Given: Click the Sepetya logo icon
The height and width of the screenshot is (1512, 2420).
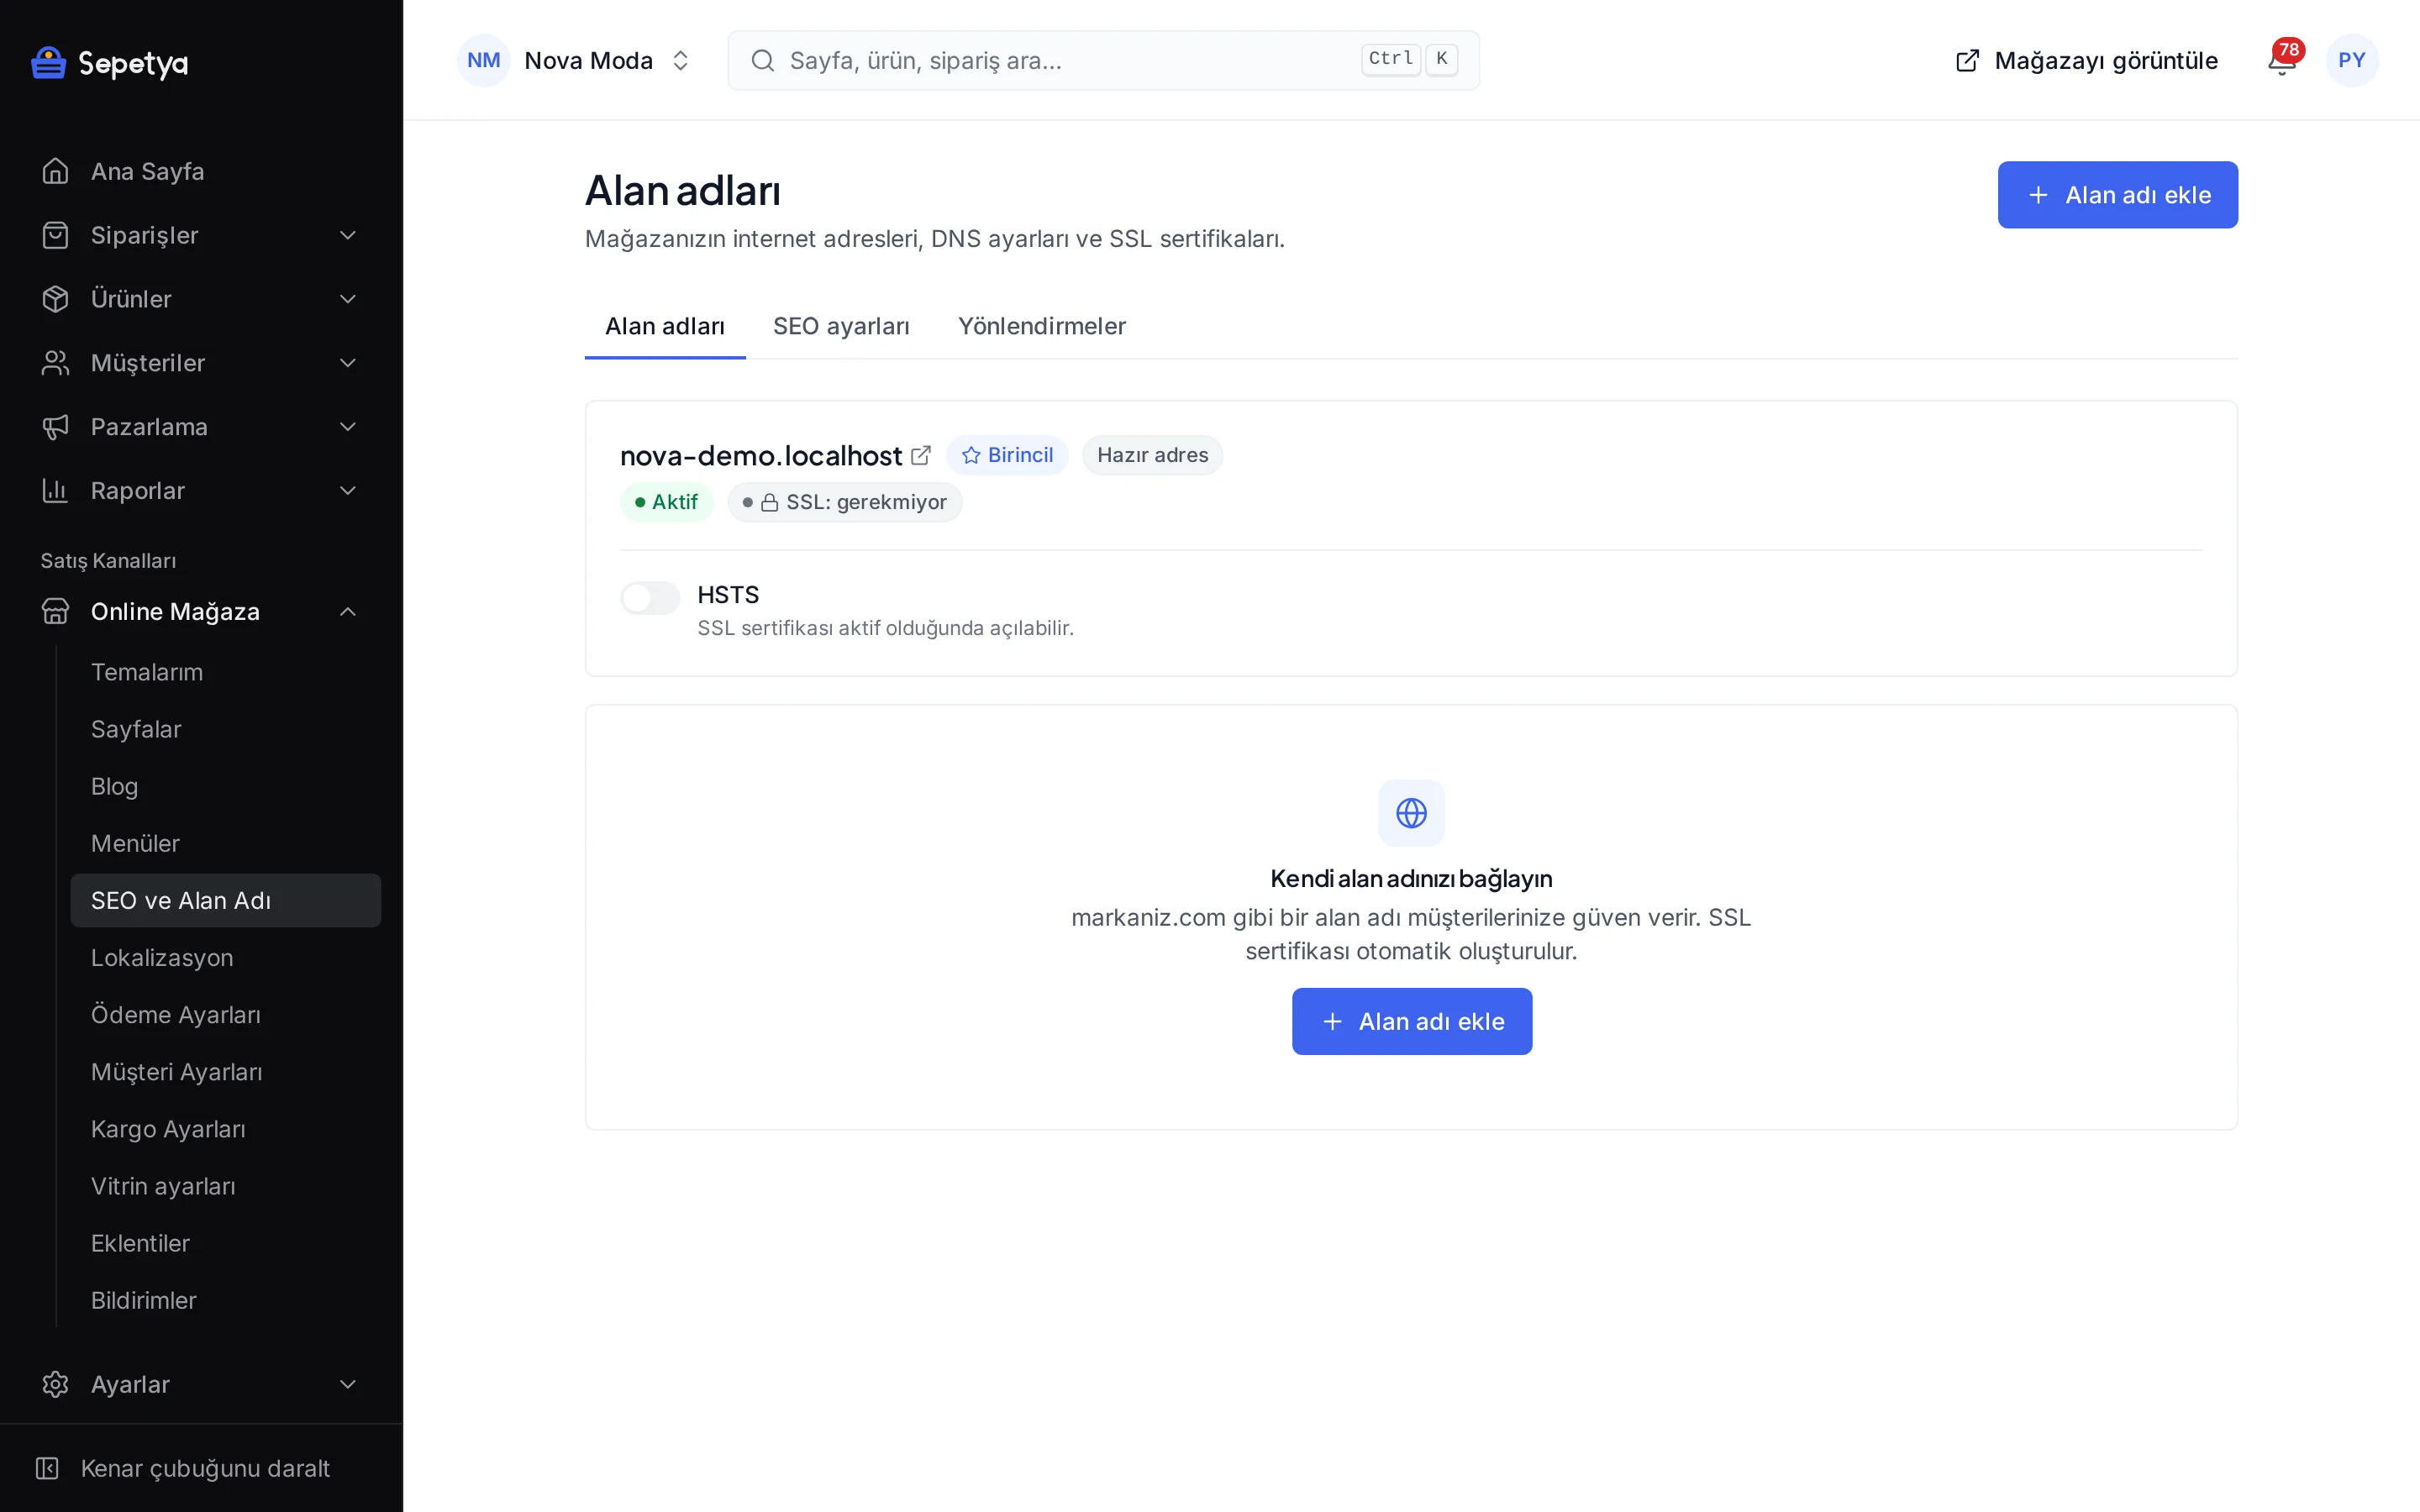Looking at the screenshot, I should click(48, 62).
